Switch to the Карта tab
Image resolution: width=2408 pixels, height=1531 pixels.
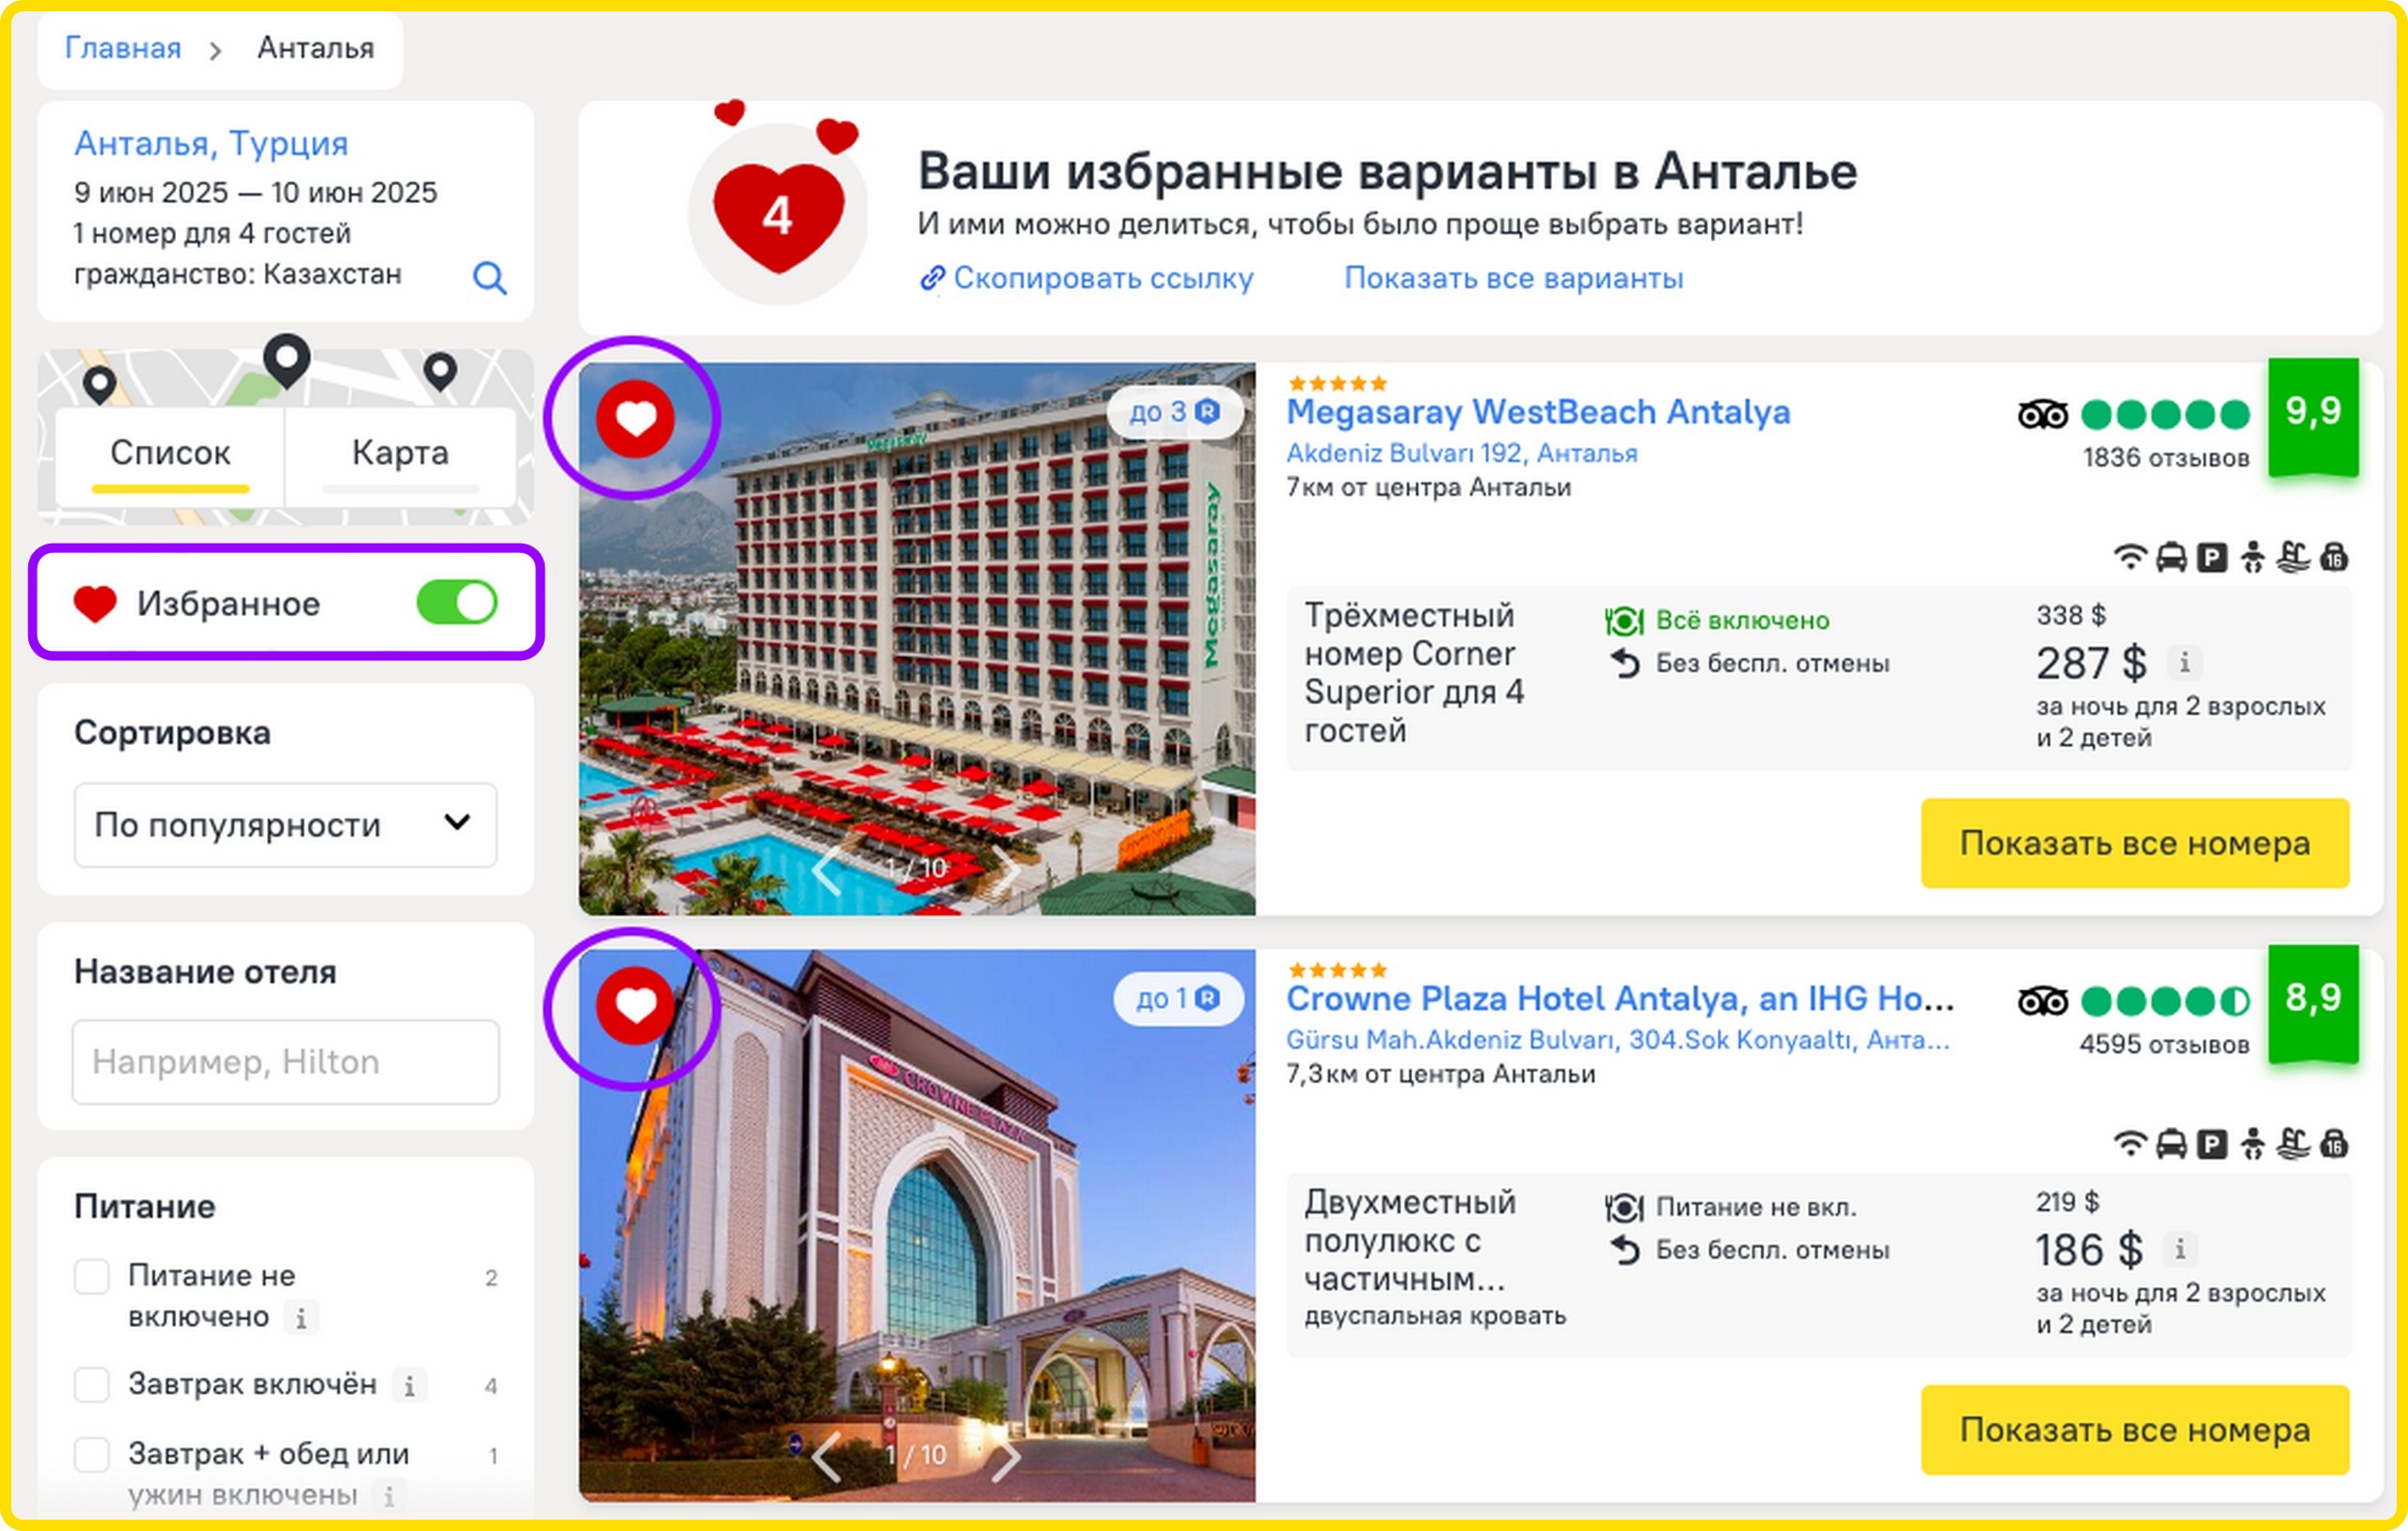point(400,452)
